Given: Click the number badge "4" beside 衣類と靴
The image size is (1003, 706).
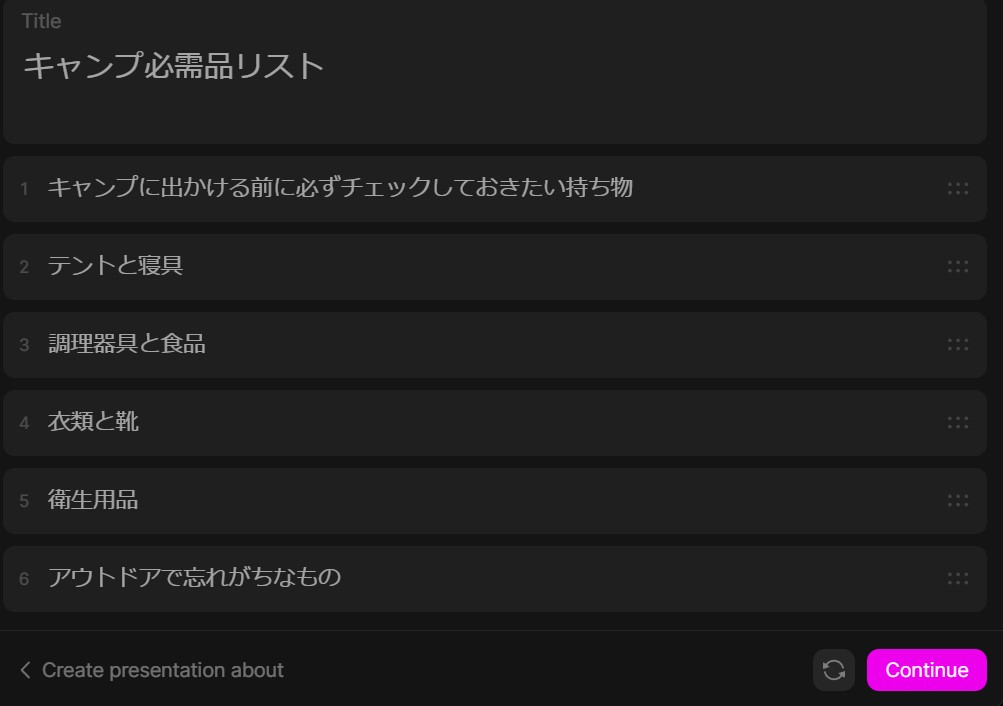Looking at the screenshot, I should pos(24,422).
